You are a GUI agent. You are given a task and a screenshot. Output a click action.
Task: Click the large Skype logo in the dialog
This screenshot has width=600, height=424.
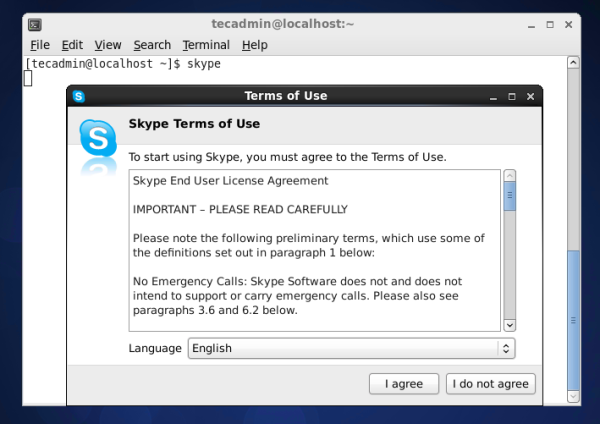[98, 137]
